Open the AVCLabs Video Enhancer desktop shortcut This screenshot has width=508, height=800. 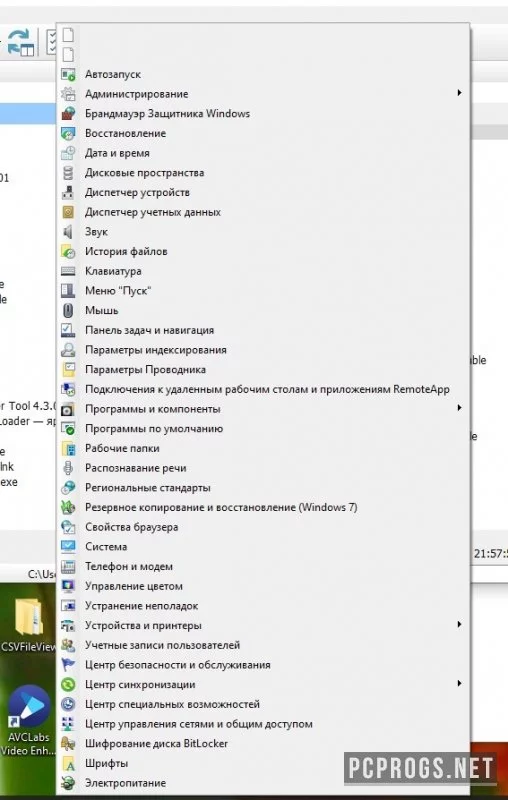(28, 721)
